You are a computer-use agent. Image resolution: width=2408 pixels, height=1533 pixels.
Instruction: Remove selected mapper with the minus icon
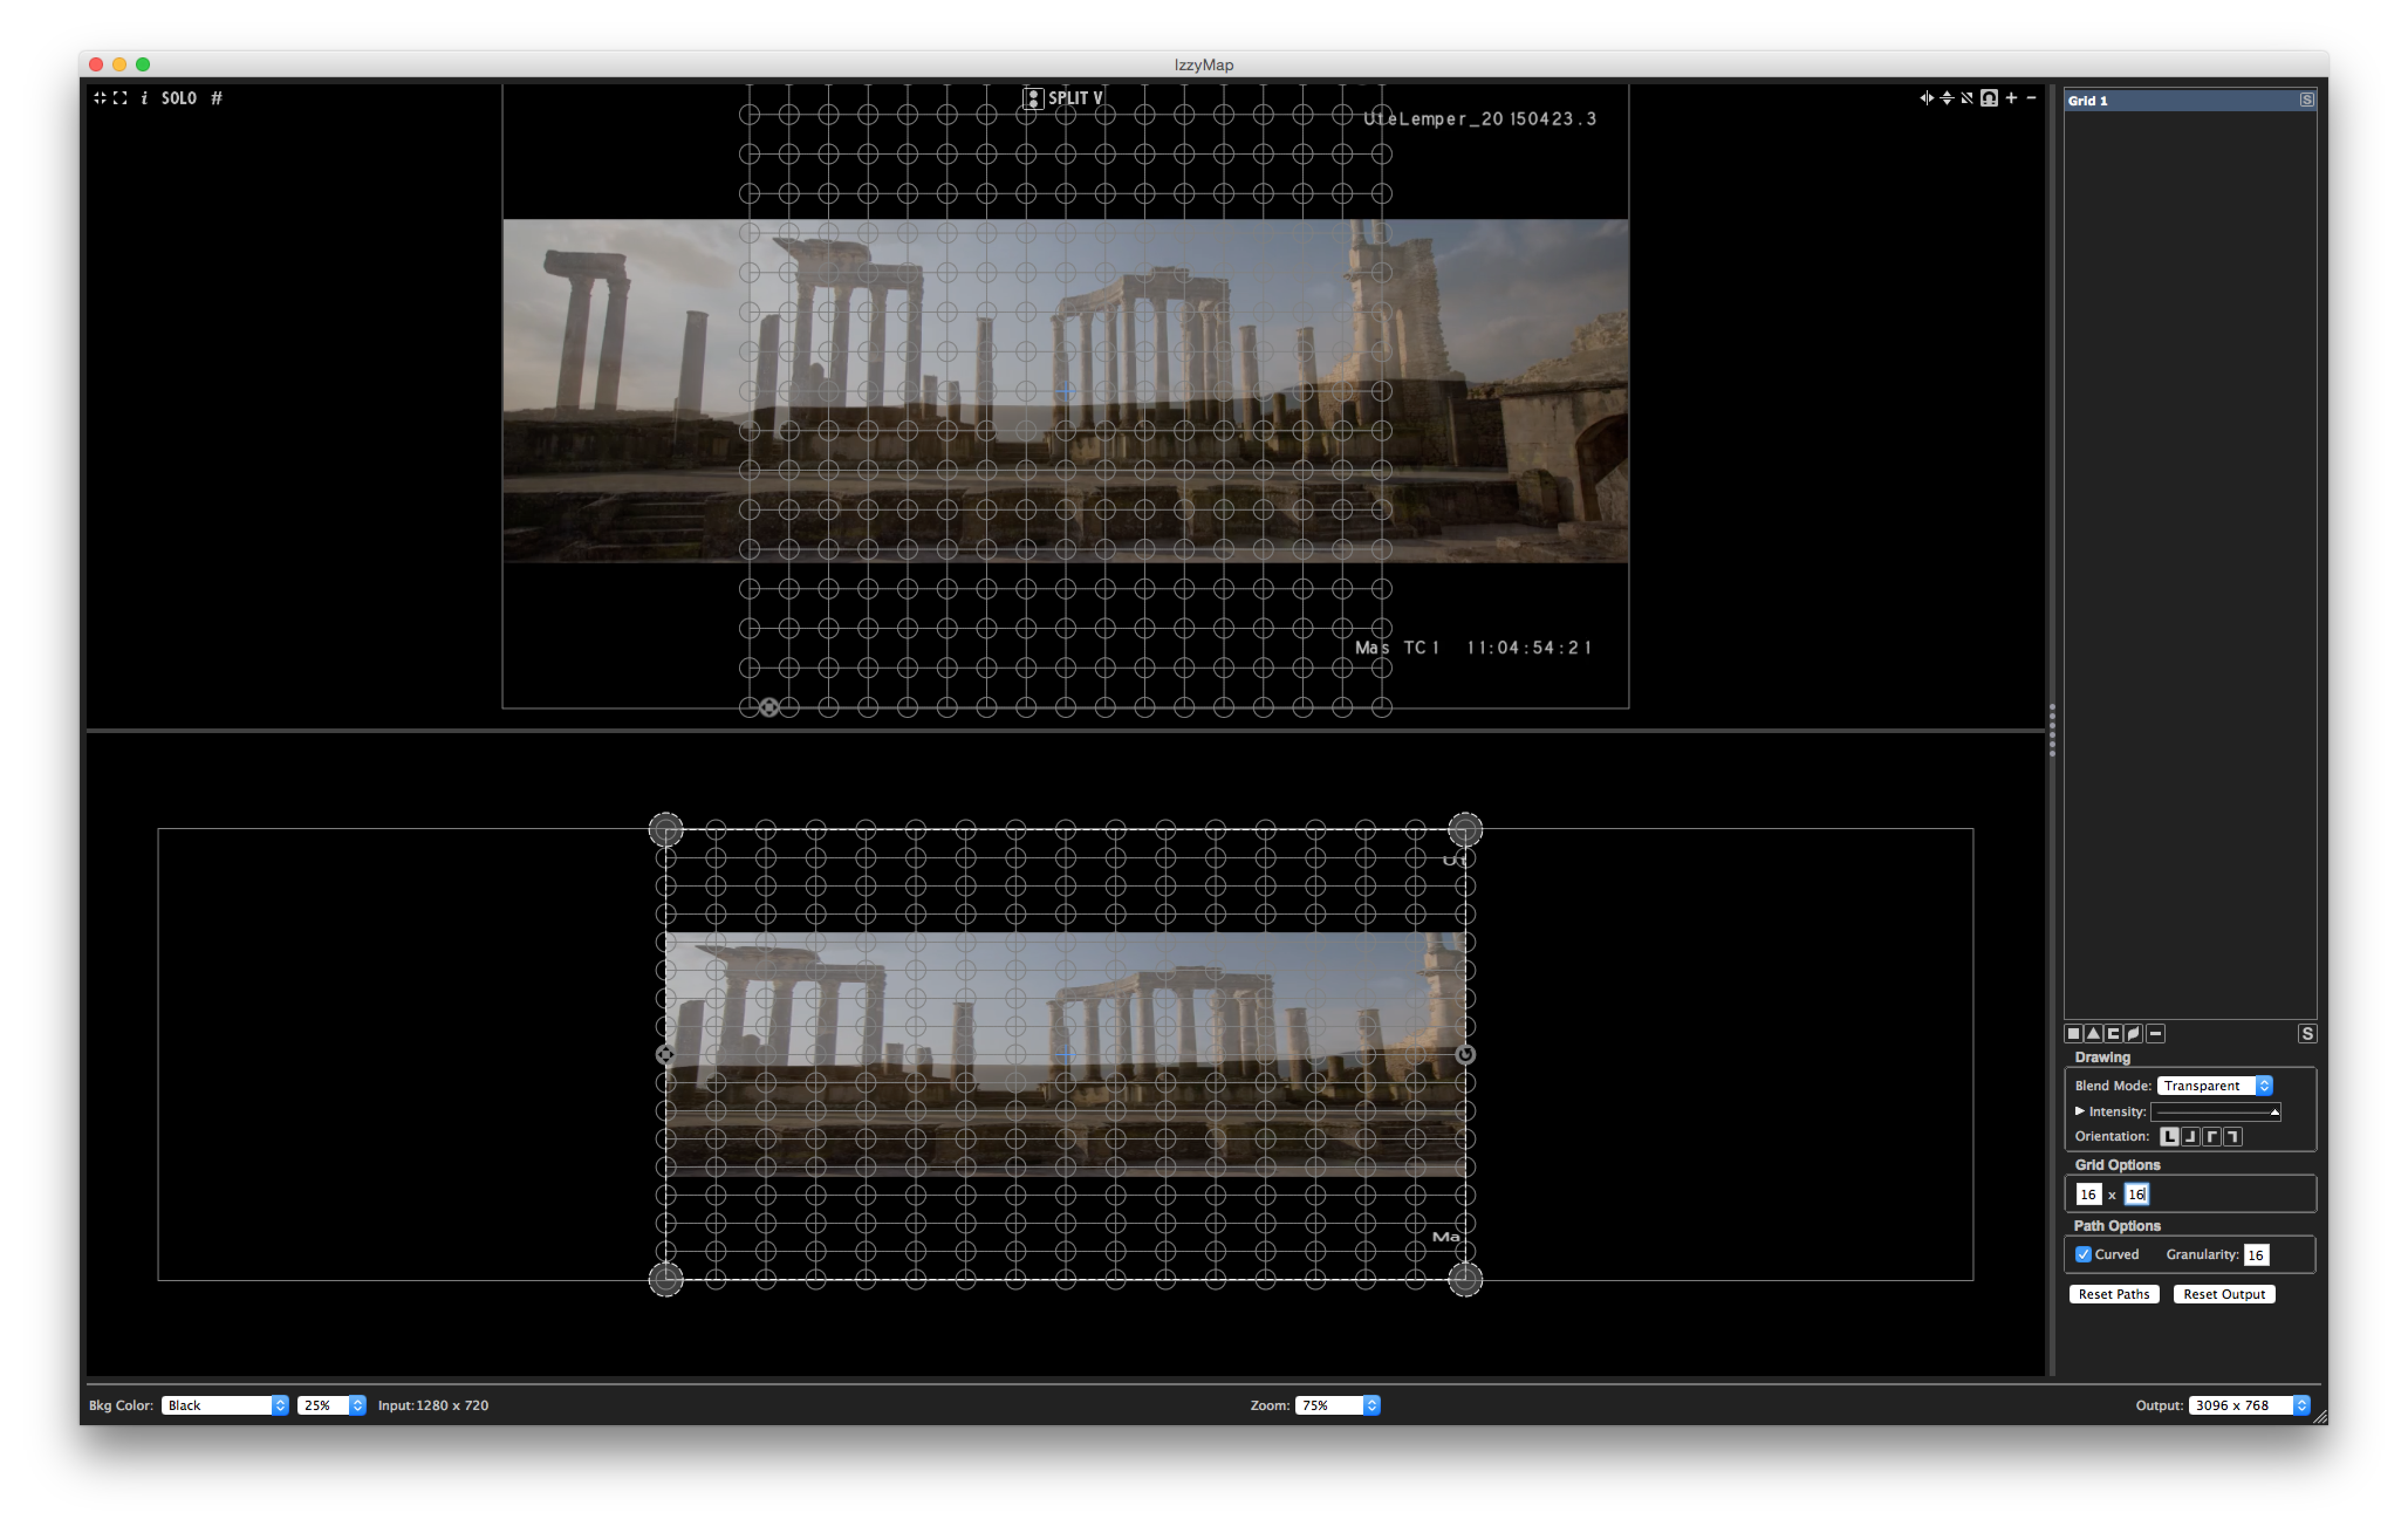pyautogui.click(x=2156, y=1033)
